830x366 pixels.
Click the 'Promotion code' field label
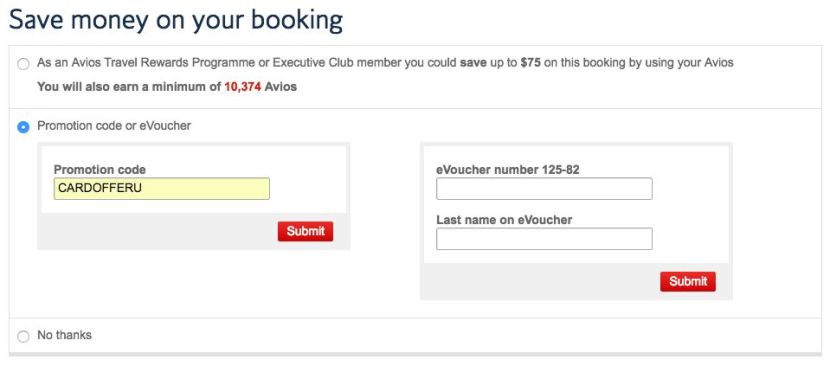coord(100,169)
